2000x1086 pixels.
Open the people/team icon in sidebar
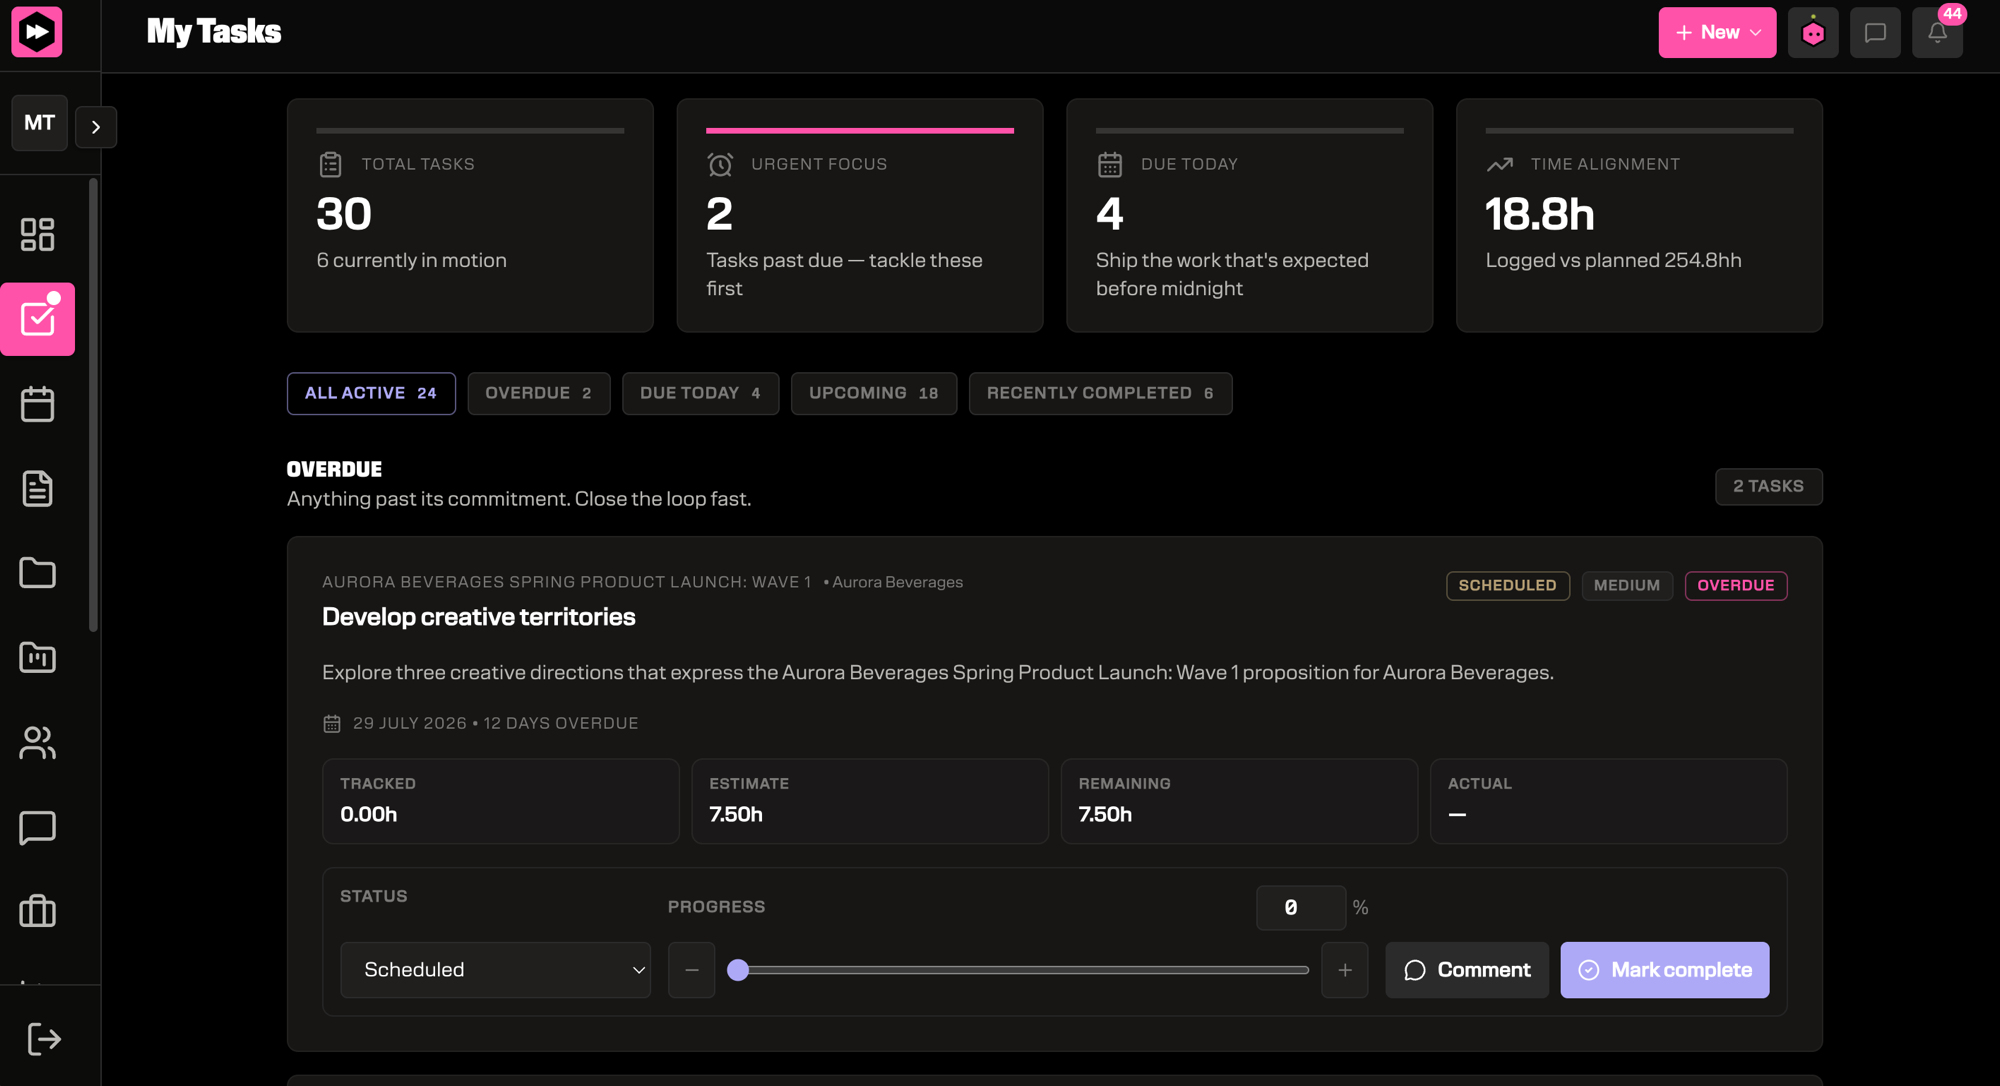point(37,742)
